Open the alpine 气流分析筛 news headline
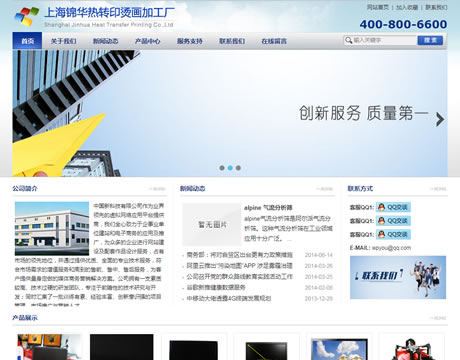 [268, 208]
